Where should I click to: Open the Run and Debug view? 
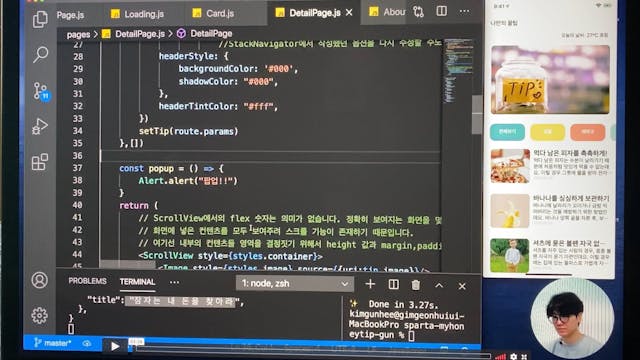pos(40,127)
